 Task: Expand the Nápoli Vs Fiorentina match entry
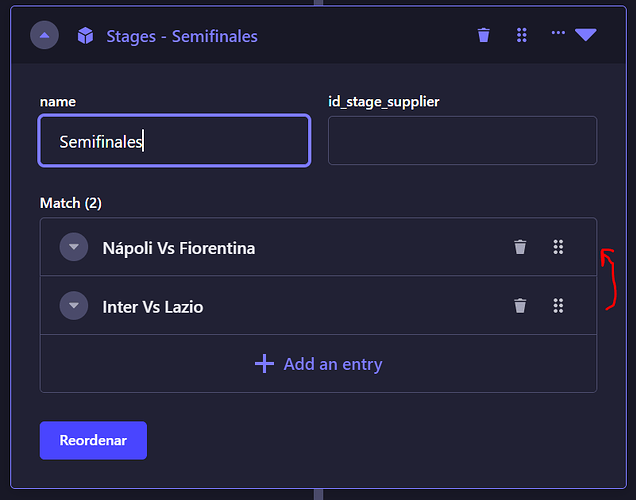tap(74, 247)
